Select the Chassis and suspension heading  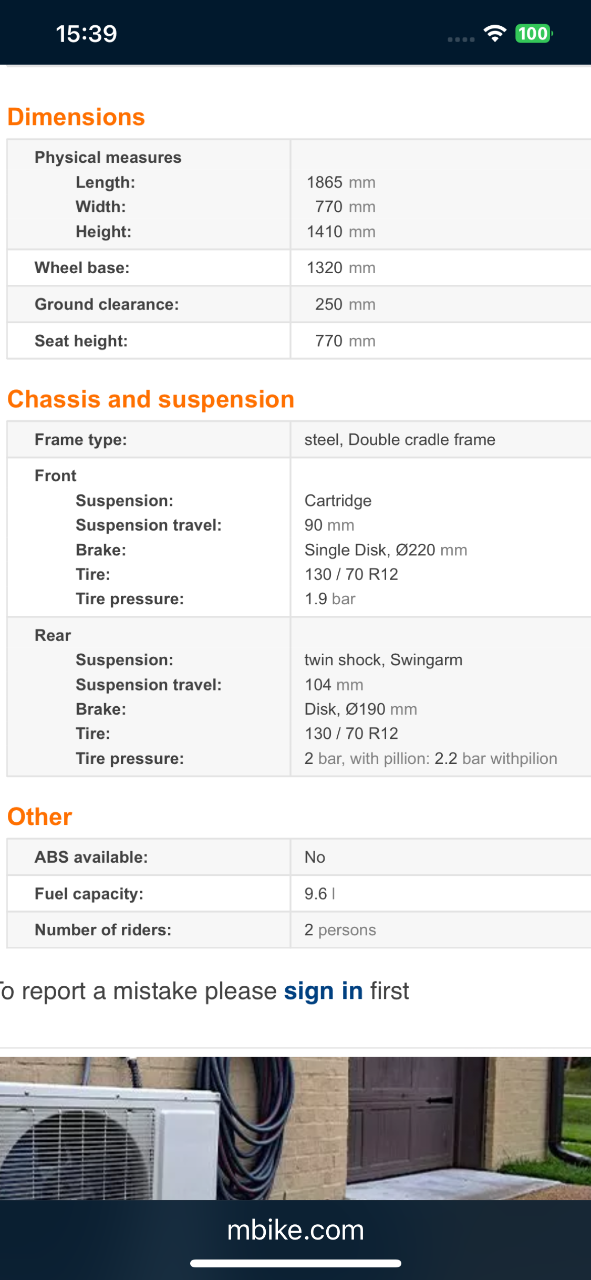151,400
